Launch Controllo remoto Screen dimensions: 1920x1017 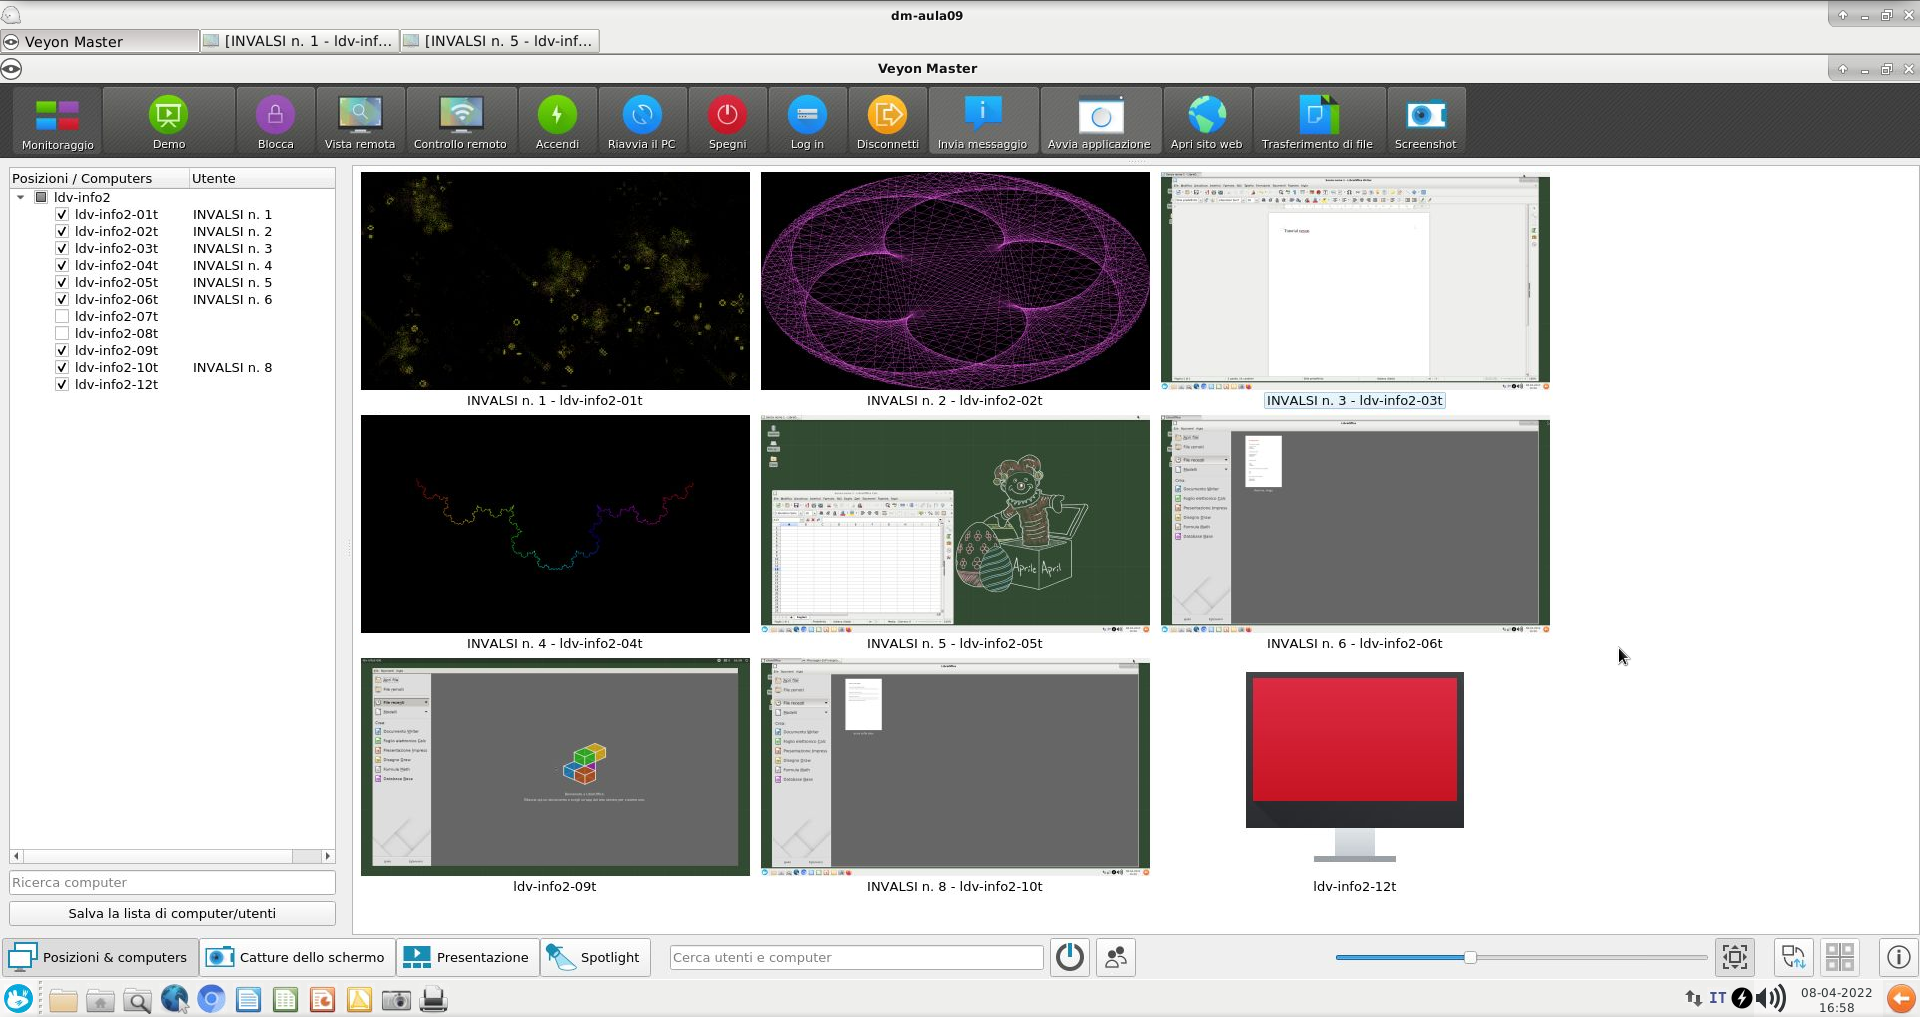click(x=460, y=122)
